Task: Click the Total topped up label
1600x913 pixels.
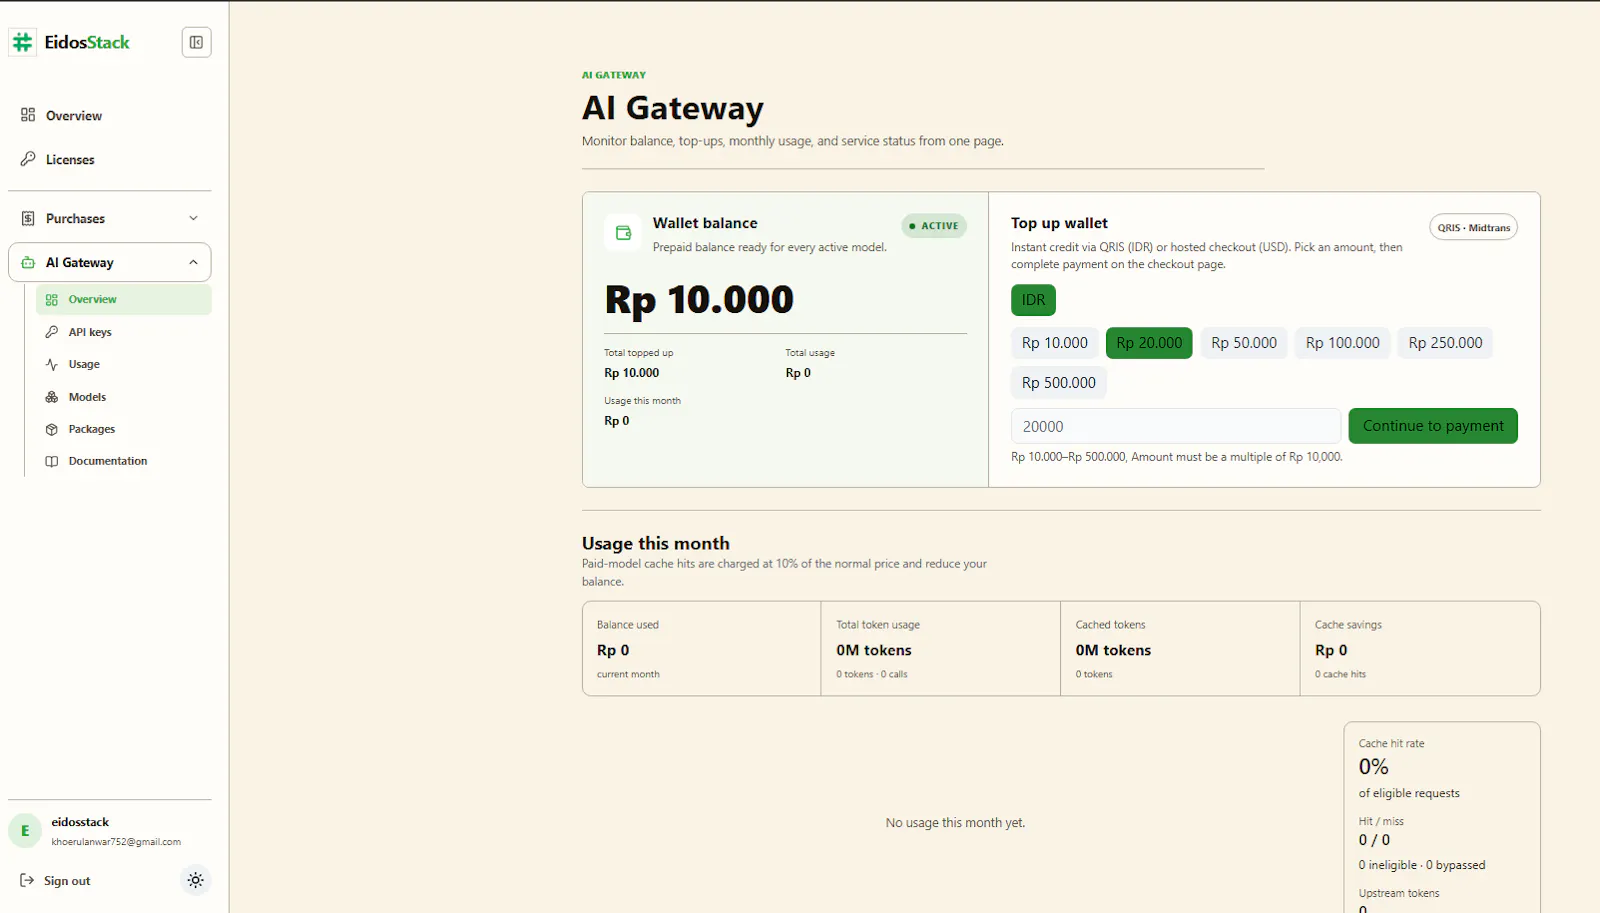Action: [x=638, y=353]
